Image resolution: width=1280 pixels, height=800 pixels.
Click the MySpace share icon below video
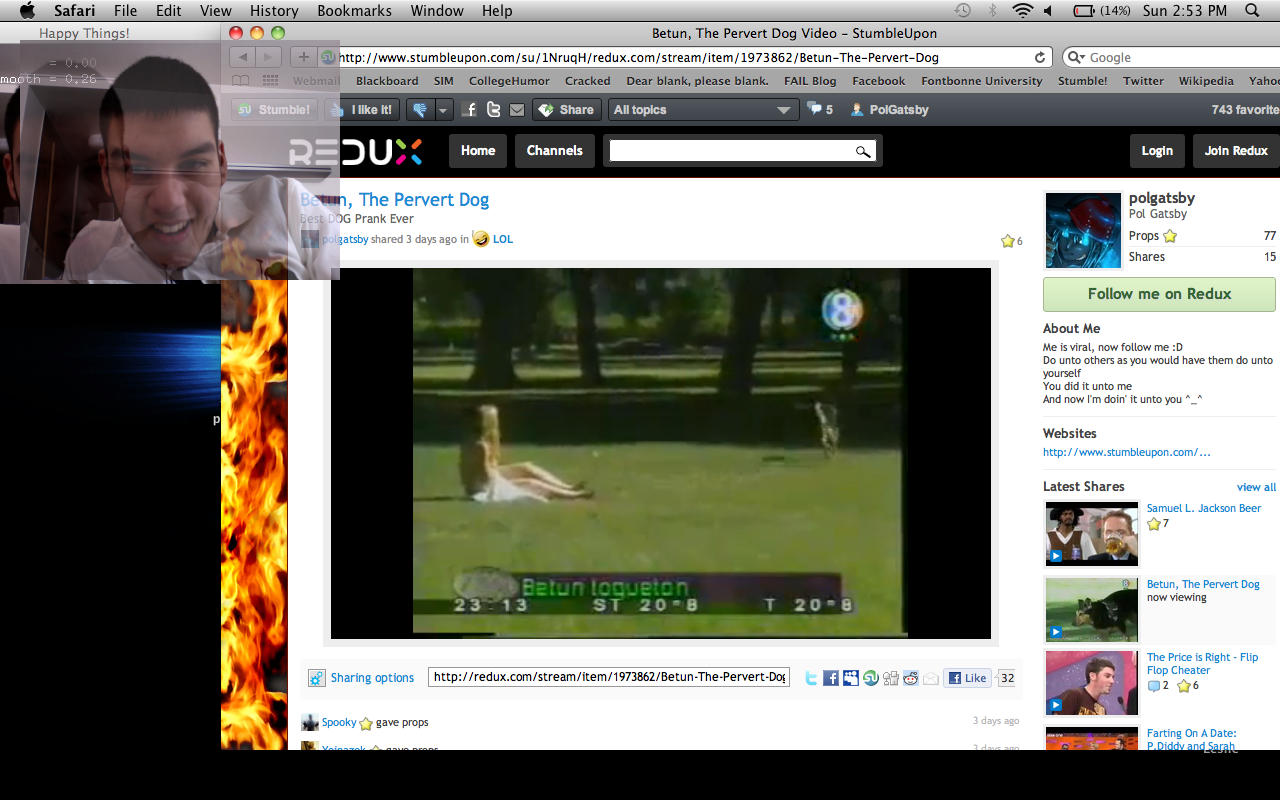(851, 678)
